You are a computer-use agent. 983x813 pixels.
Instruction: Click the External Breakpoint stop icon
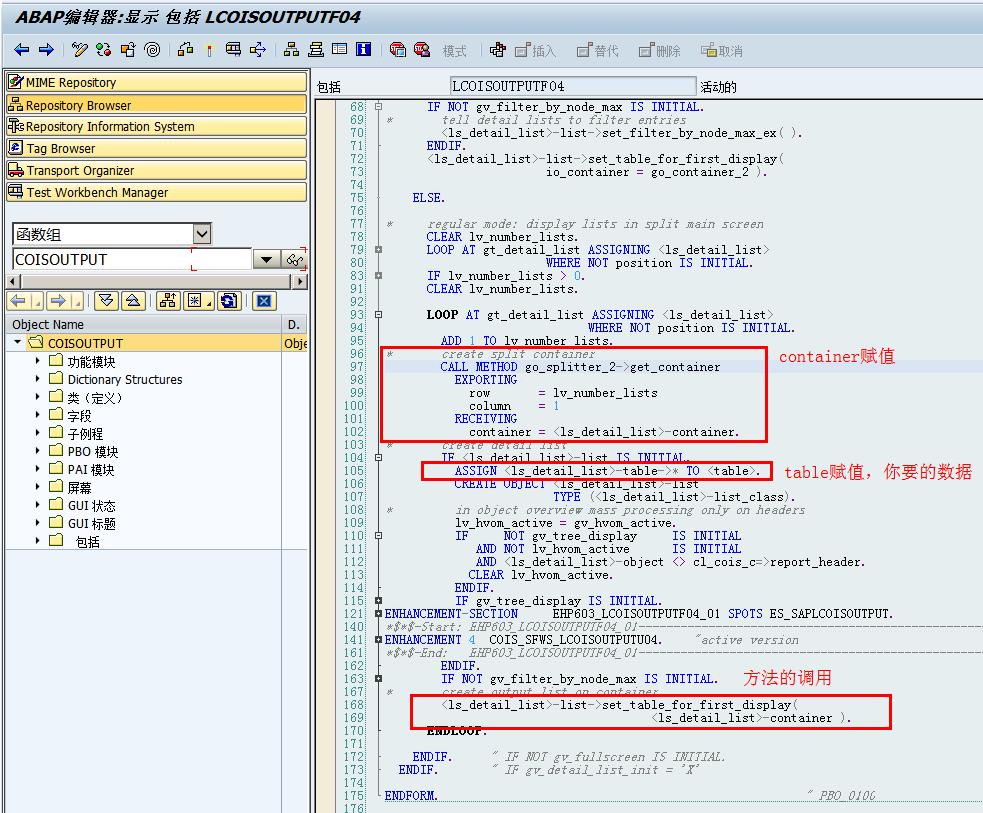(x=422, y=50)
